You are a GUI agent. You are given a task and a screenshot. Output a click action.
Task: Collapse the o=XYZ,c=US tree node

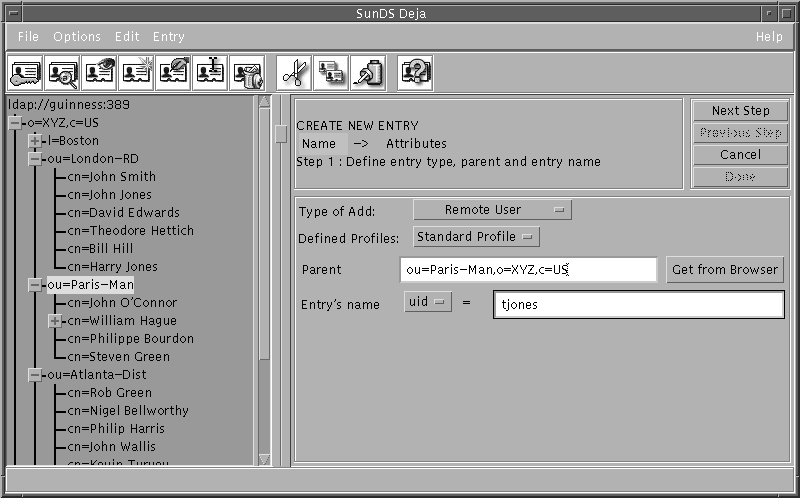15,122
